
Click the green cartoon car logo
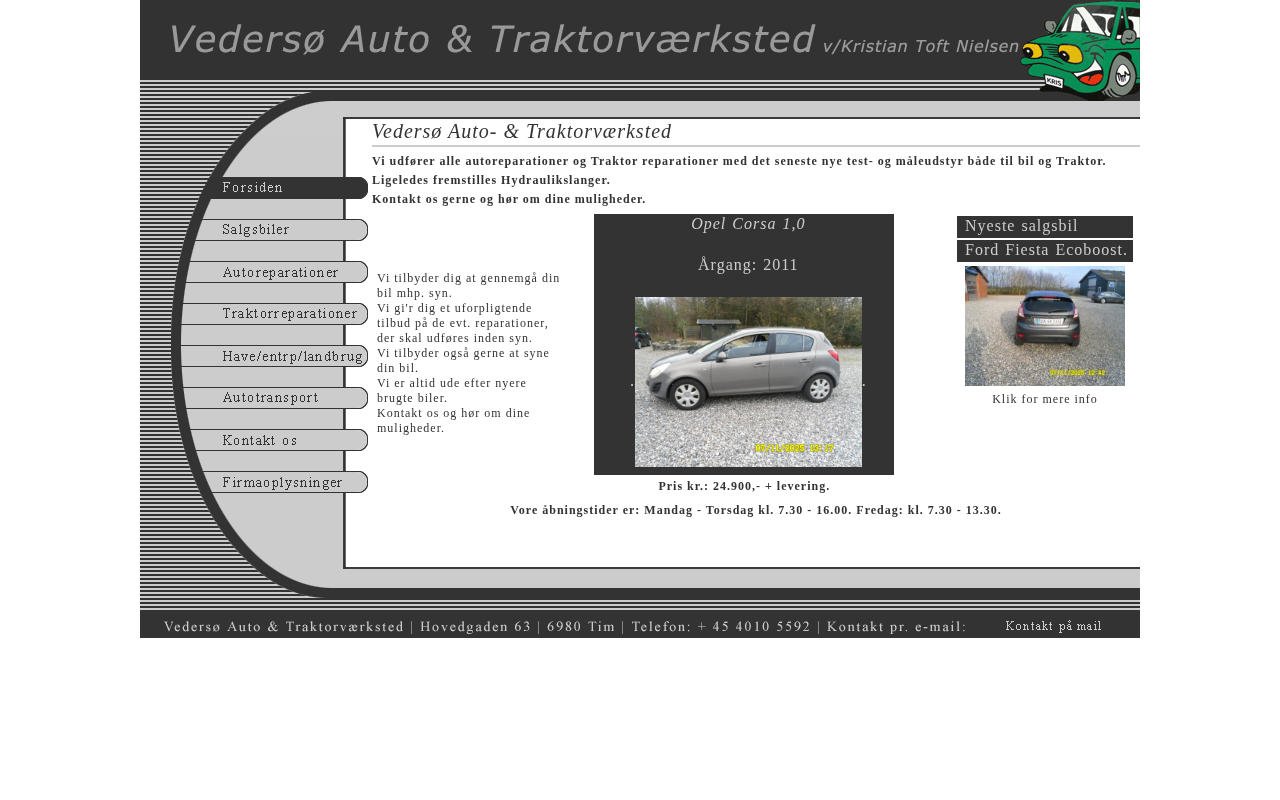coord(1080,50)
